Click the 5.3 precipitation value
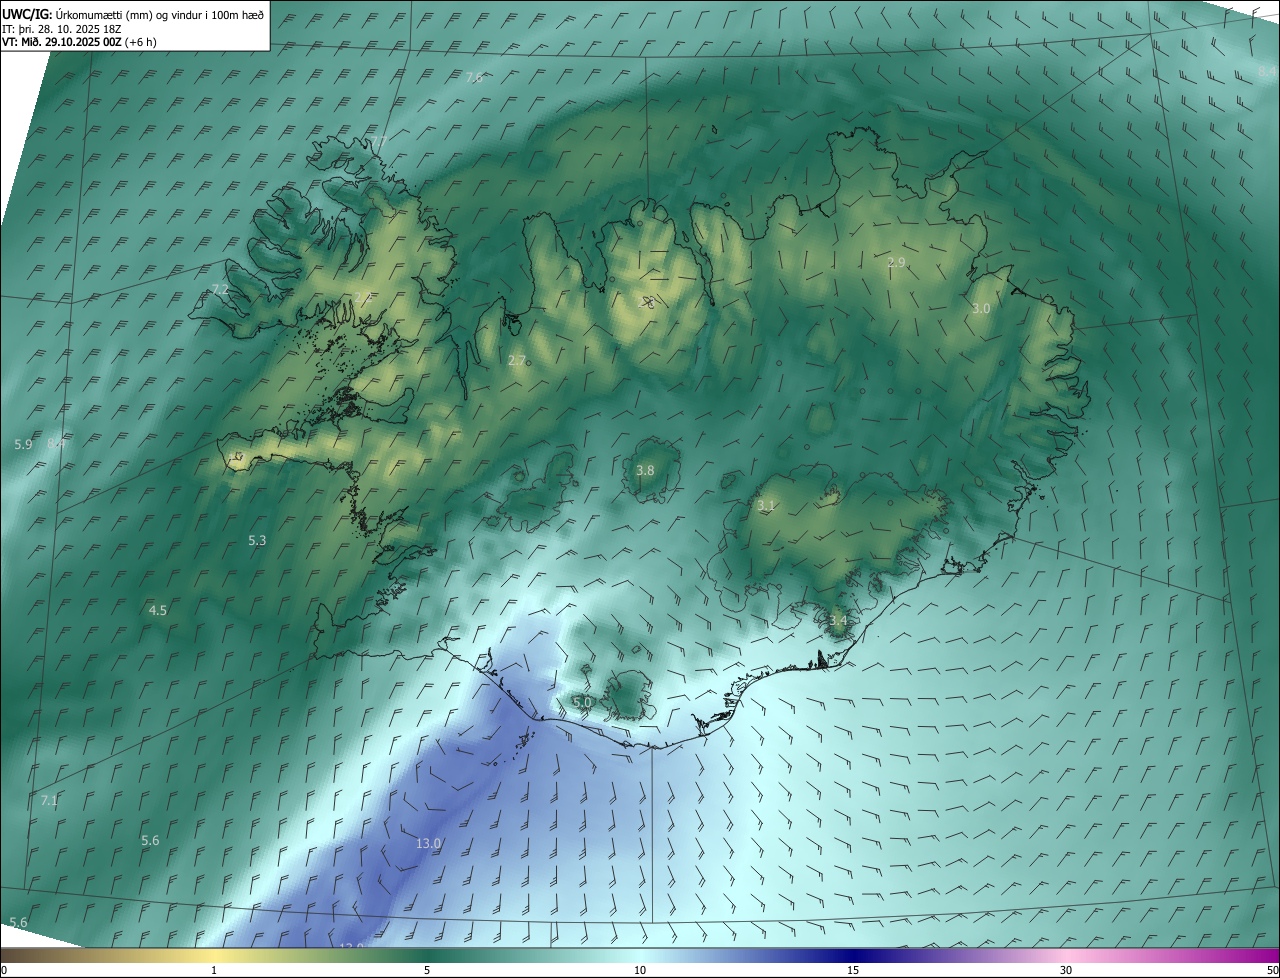1280x978 pixels. pyautogui.click(x=257, y=540)
